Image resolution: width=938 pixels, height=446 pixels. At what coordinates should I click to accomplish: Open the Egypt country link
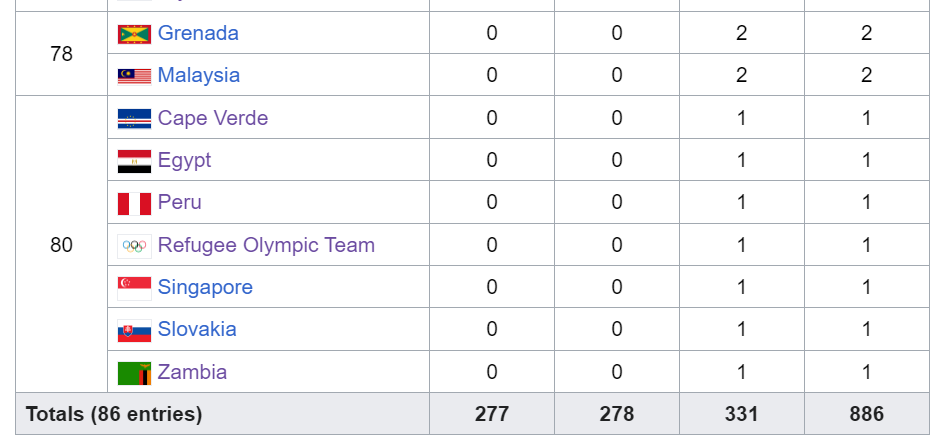pos(185,160)
